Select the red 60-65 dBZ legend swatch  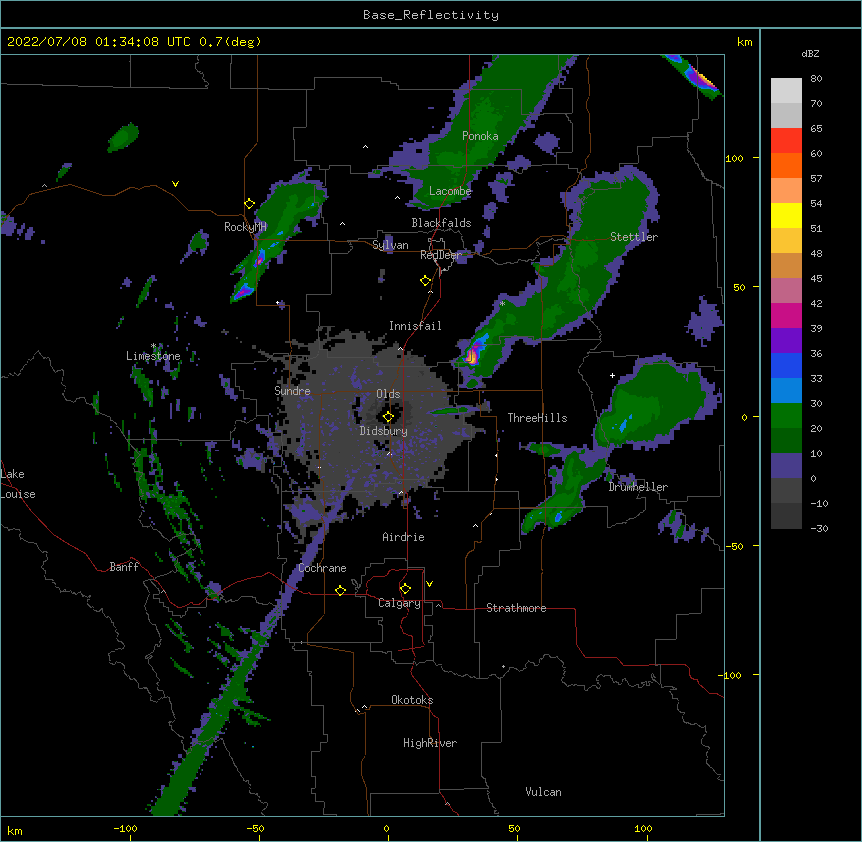click(786, 140)
